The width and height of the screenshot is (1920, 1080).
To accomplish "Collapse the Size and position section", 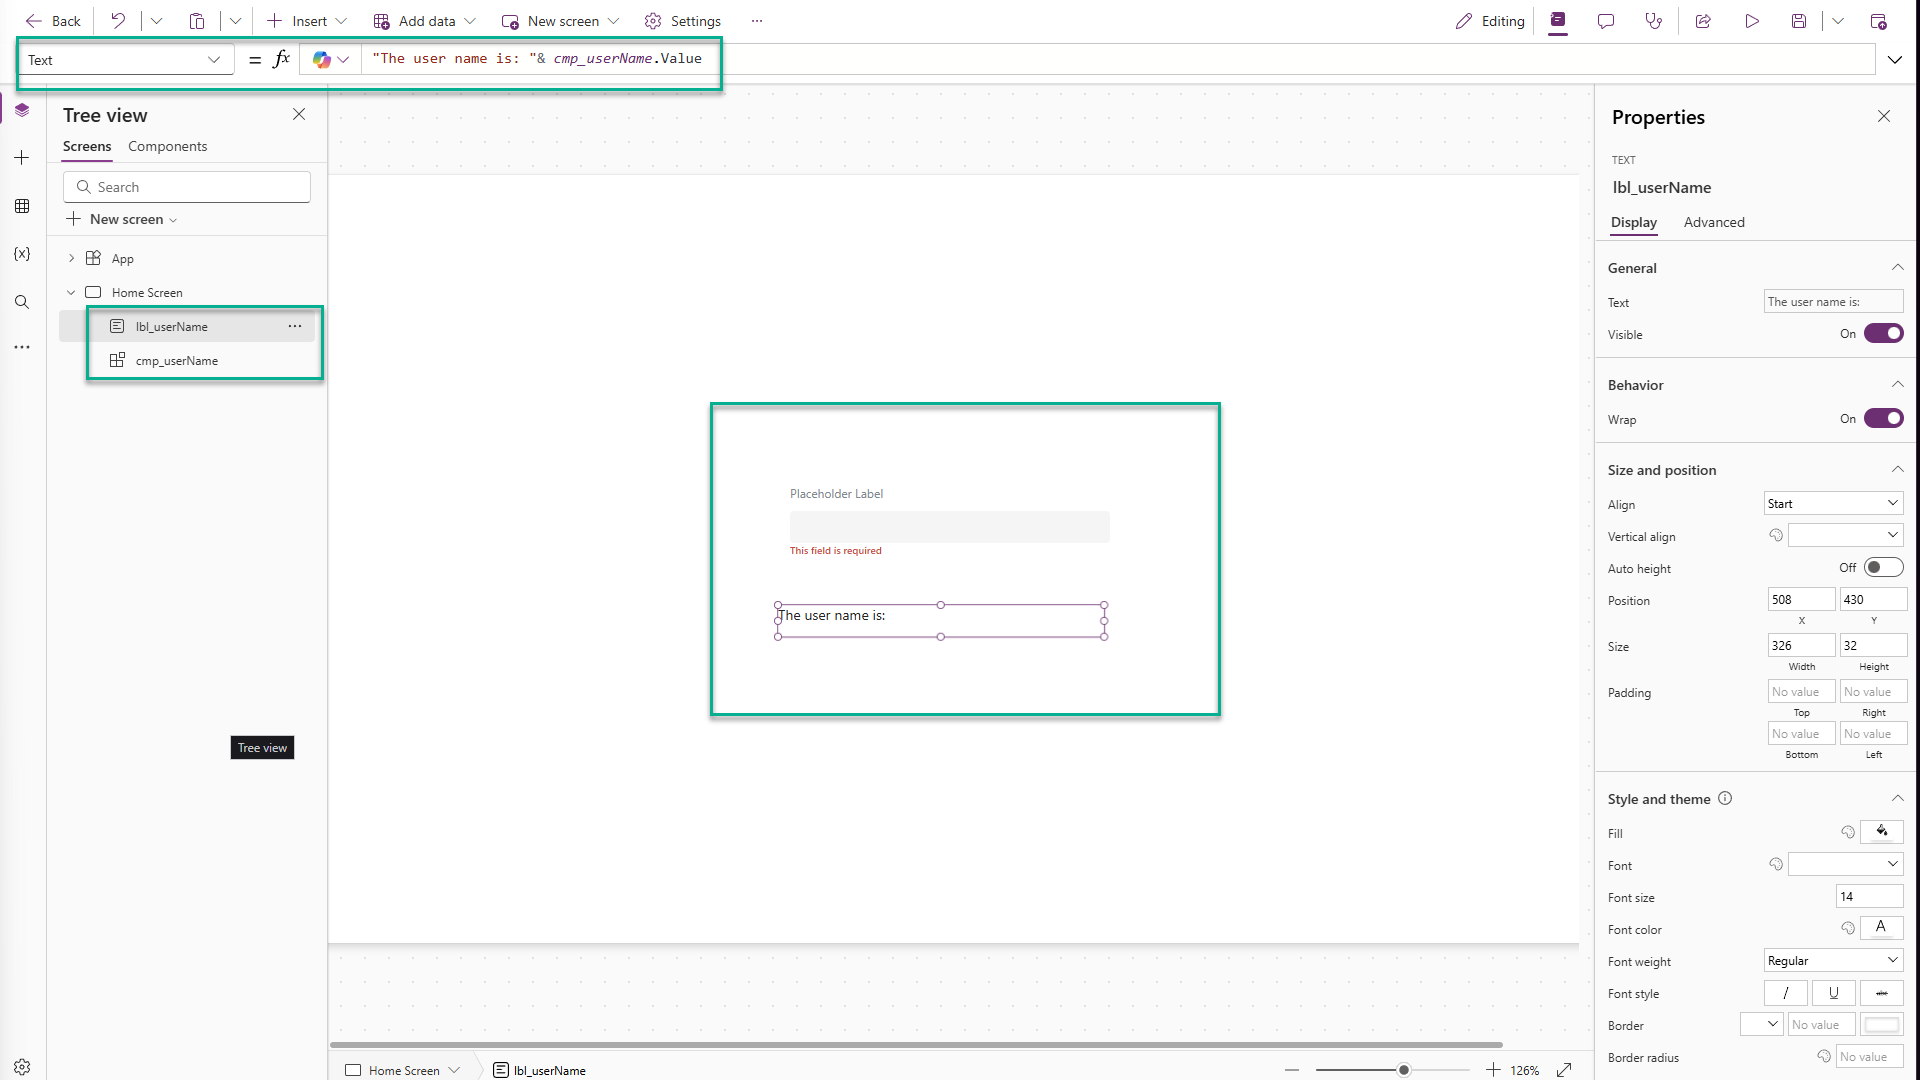I will [1897, 469].
